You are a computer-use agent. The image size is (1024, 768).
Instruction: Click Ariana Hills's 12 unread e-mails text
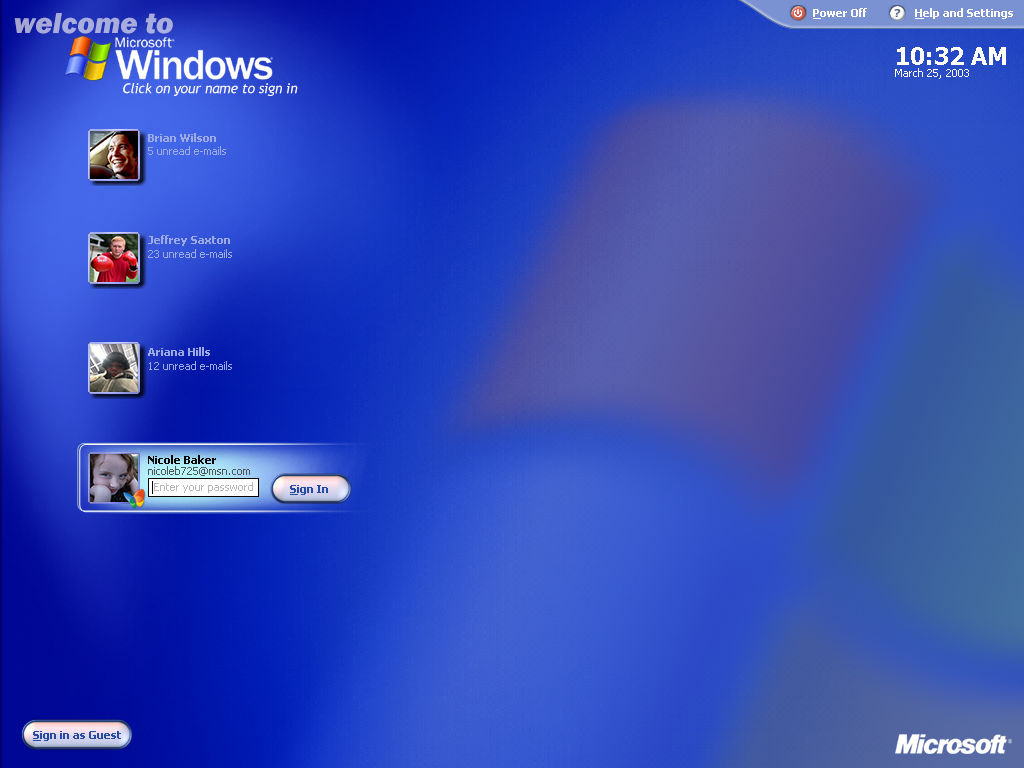pyautogui.click(x=188, y=366)
